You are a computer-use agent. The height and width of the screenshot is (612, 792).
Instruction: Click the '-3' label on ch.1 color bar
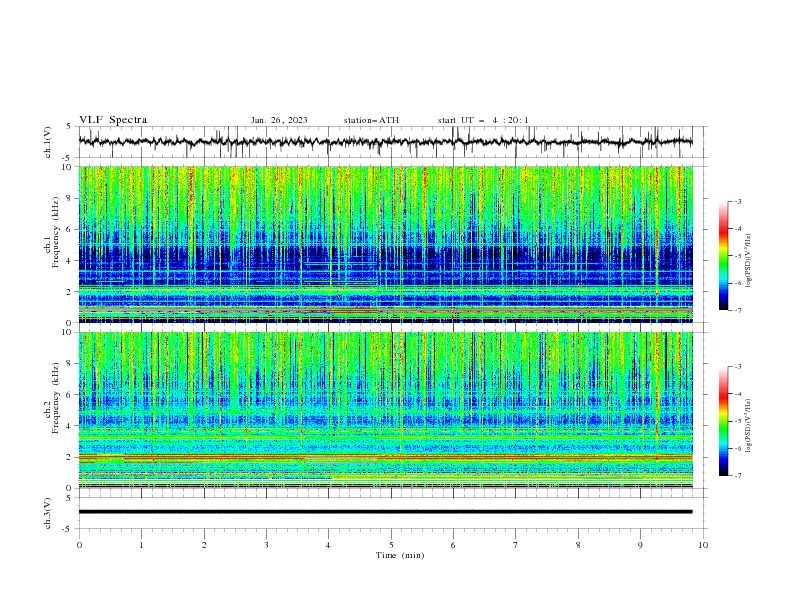click(x=737, y=201)
